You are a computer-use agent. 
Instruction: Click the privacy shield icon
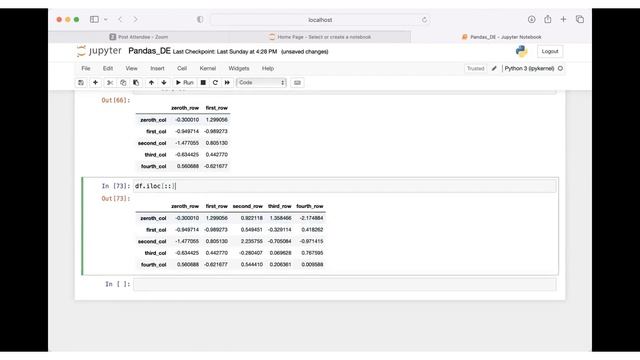200,19
